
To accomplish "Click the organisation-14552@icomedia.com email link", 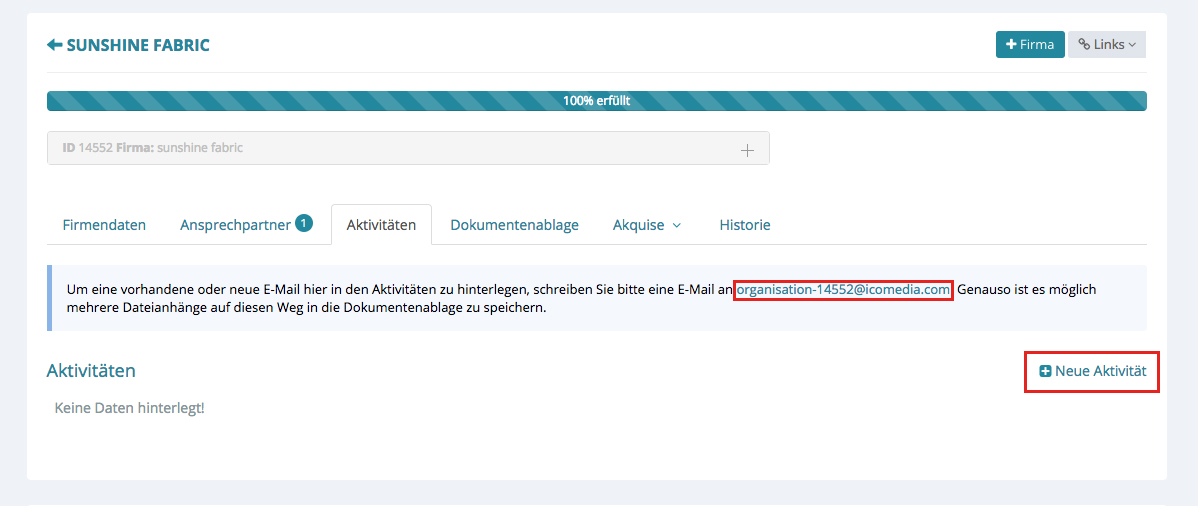I will (842, 290).
